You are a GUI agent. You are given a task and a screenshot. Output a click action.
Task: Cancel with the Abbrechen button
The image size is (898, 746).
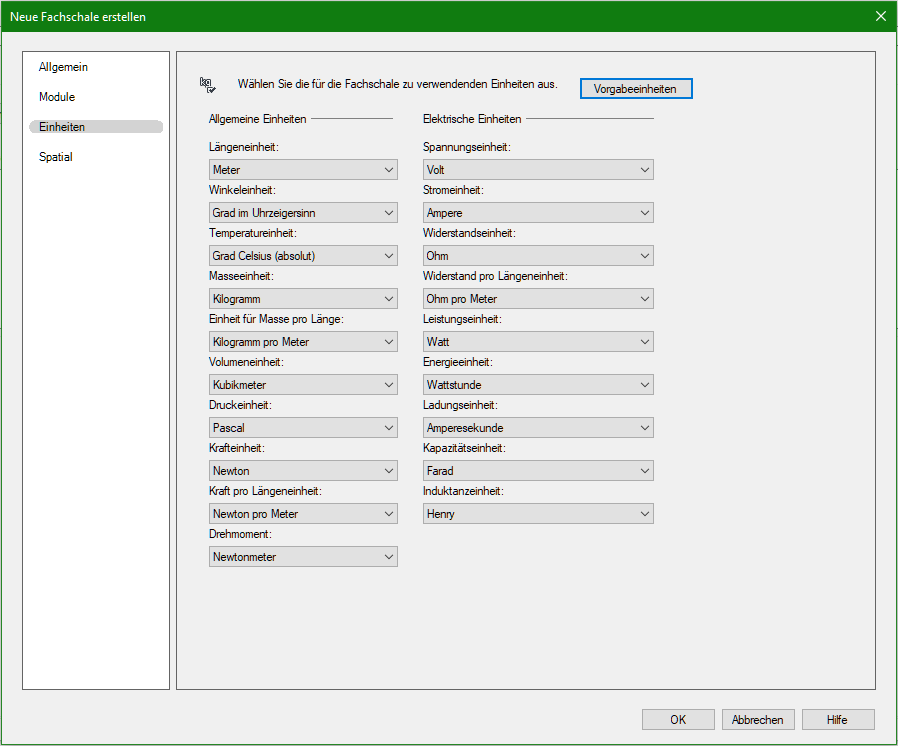(x=758, y=720)
